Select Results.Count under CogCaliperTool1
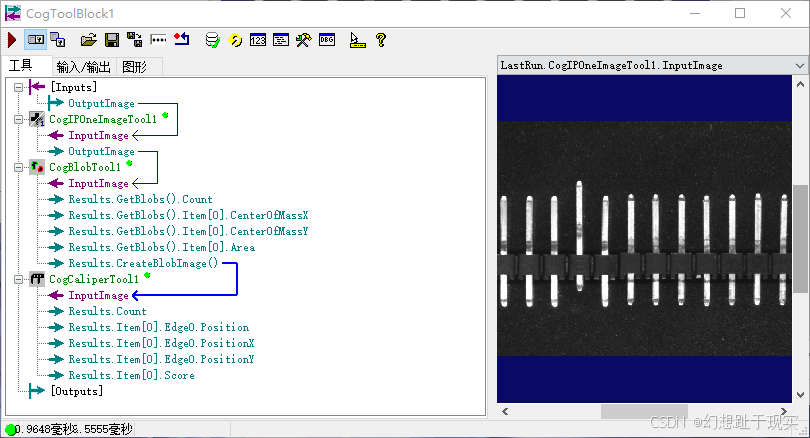Screen dimensions: 810x438 coord(107,311)
